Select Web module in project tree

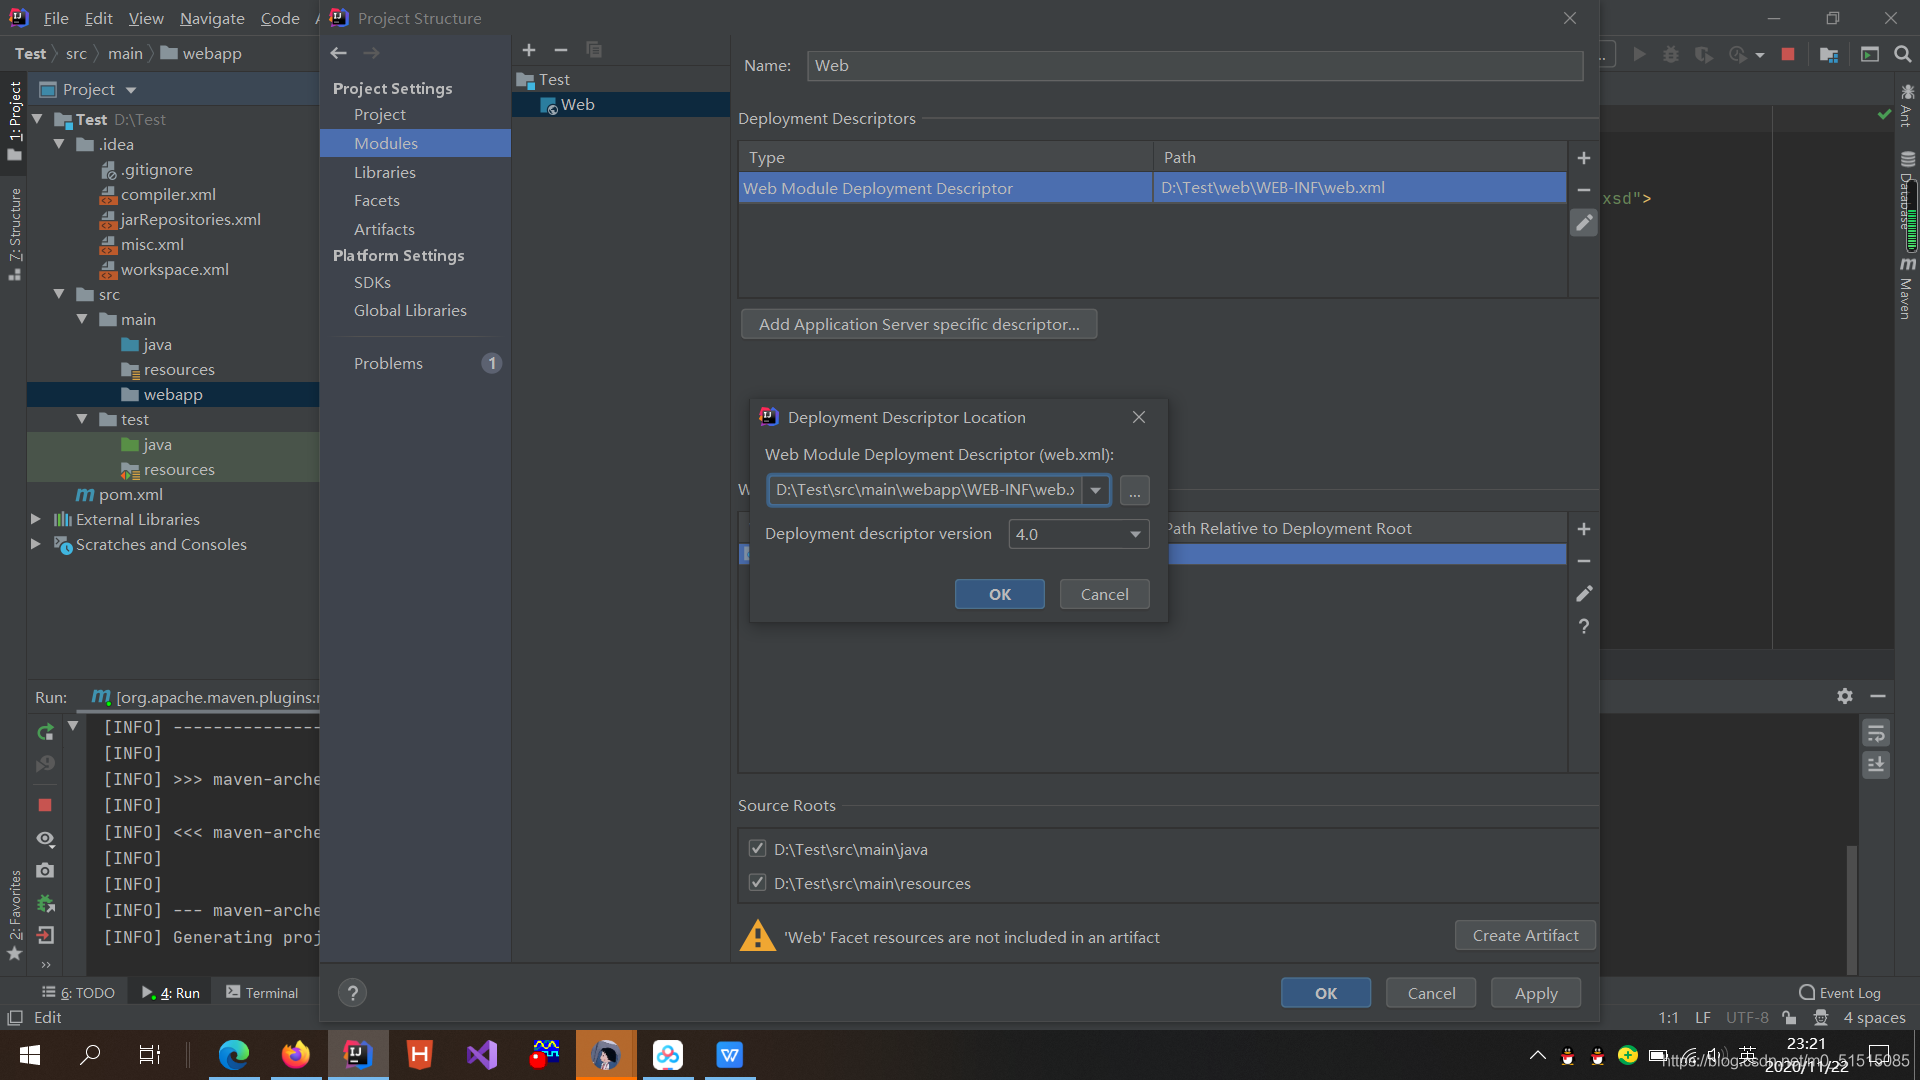tap(576, 104)
